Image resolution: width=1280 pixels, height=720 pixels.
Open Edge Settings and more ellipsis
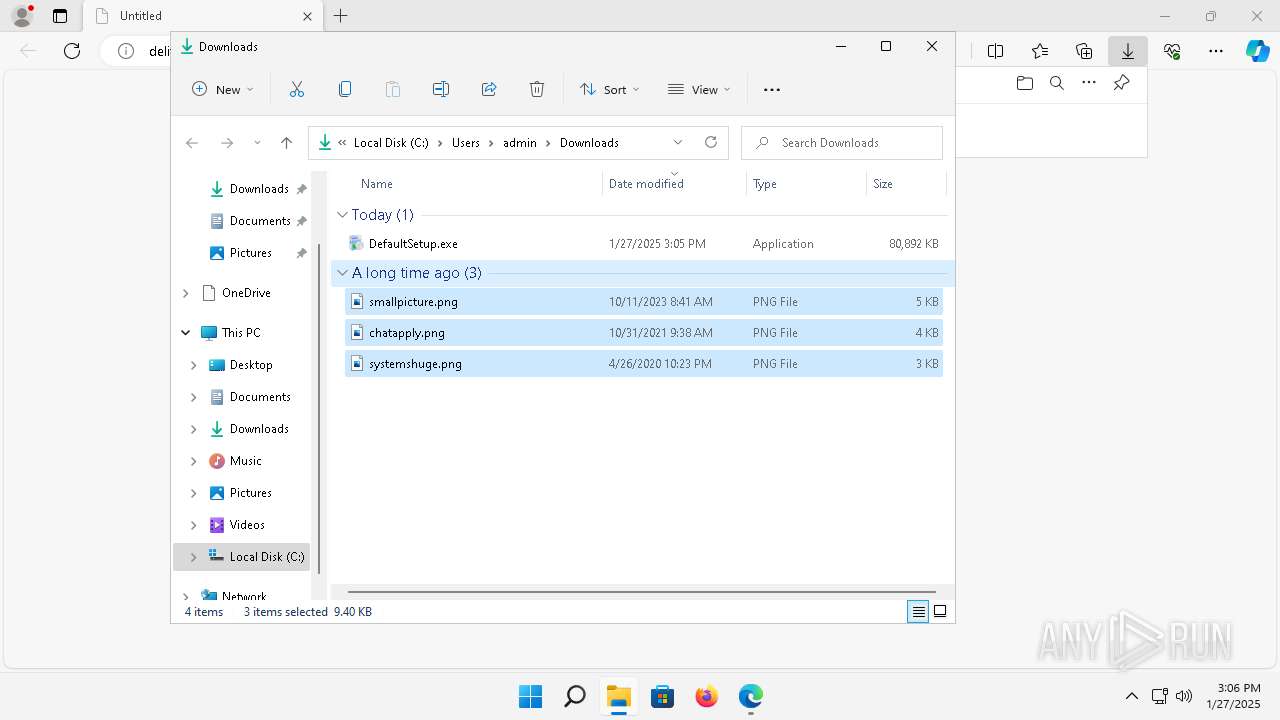pos(1216,51)
